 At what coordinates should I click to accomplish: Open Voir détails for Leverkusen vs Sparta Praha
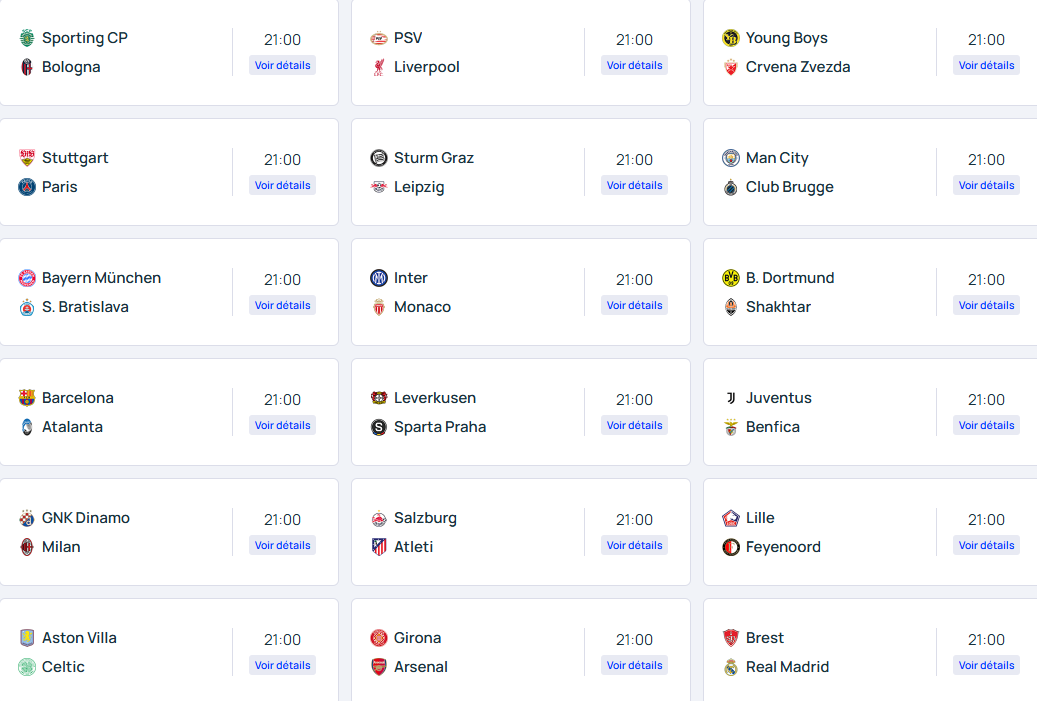tap(634, 425)
